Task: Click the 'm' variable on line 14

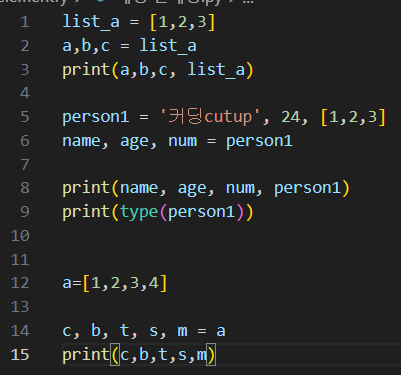Action: coord(182,331)
